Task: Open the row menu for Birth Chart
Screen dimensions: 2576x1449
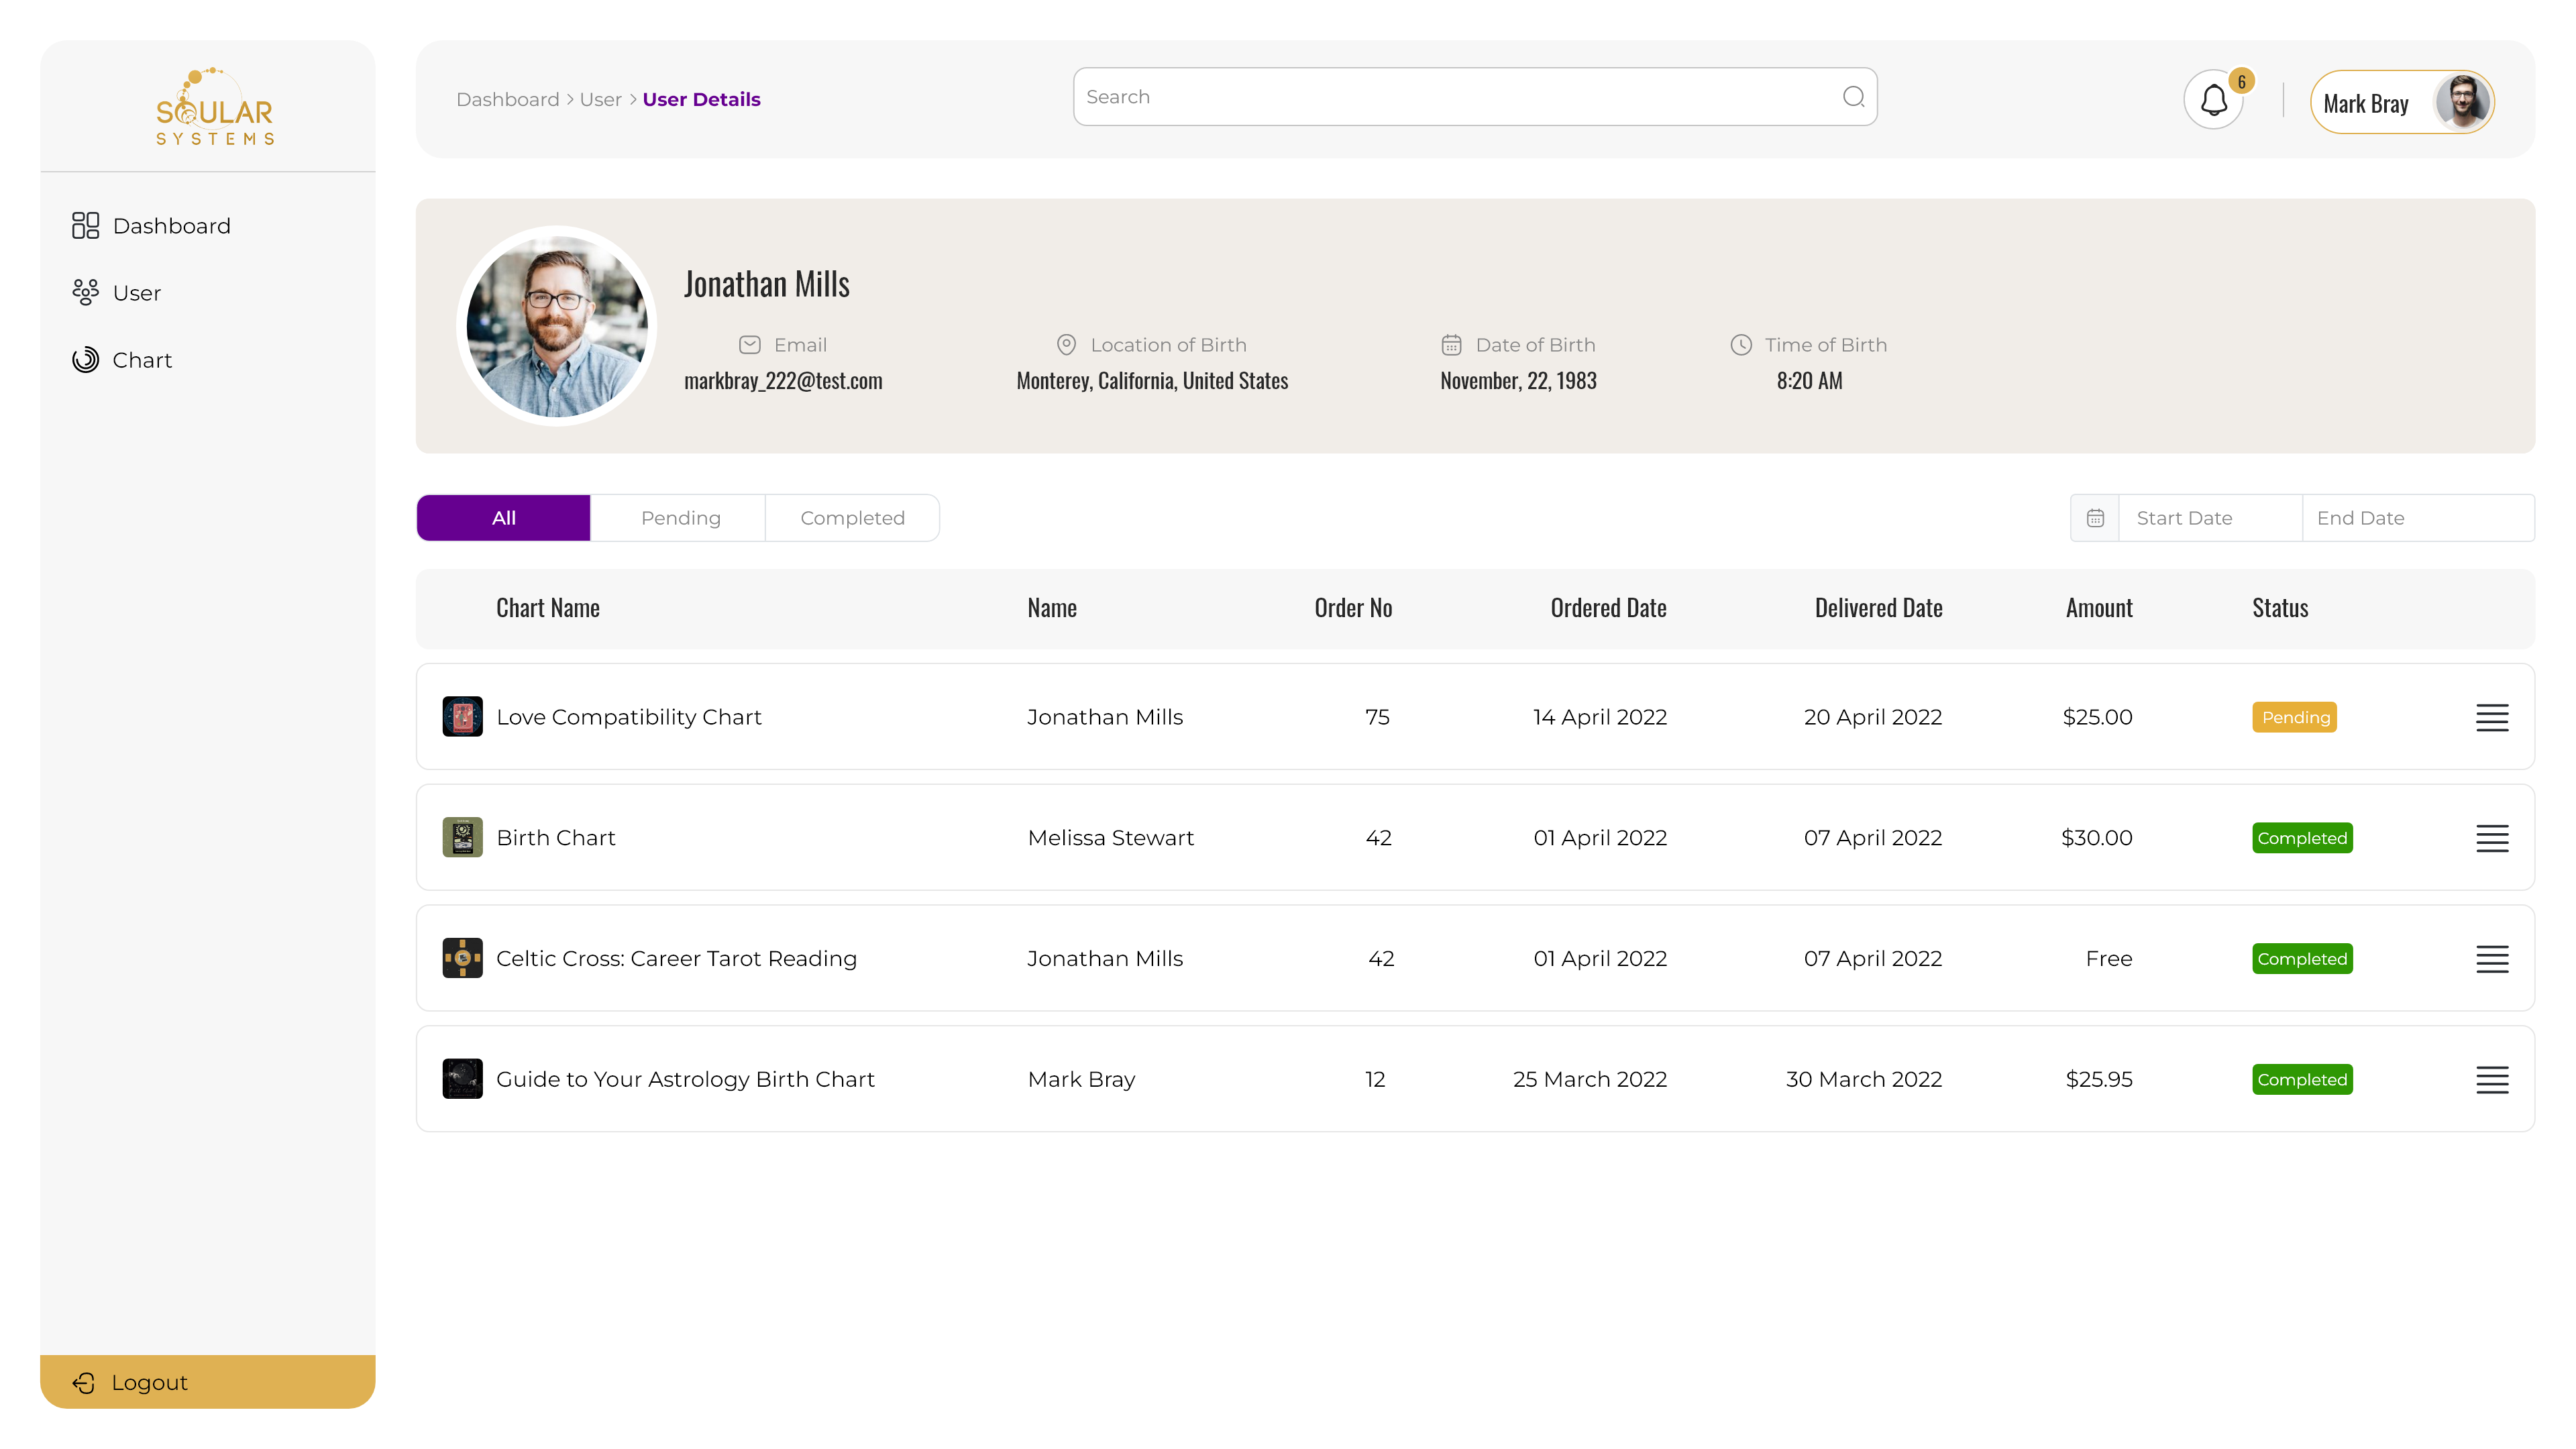Action: click(2491, 838)
